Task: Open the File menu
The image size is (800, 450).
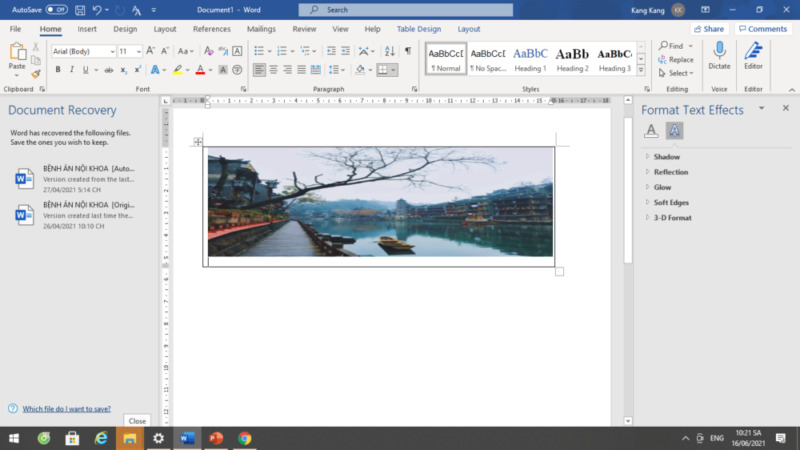Action: pyautogui.click(x=15, y=29)
